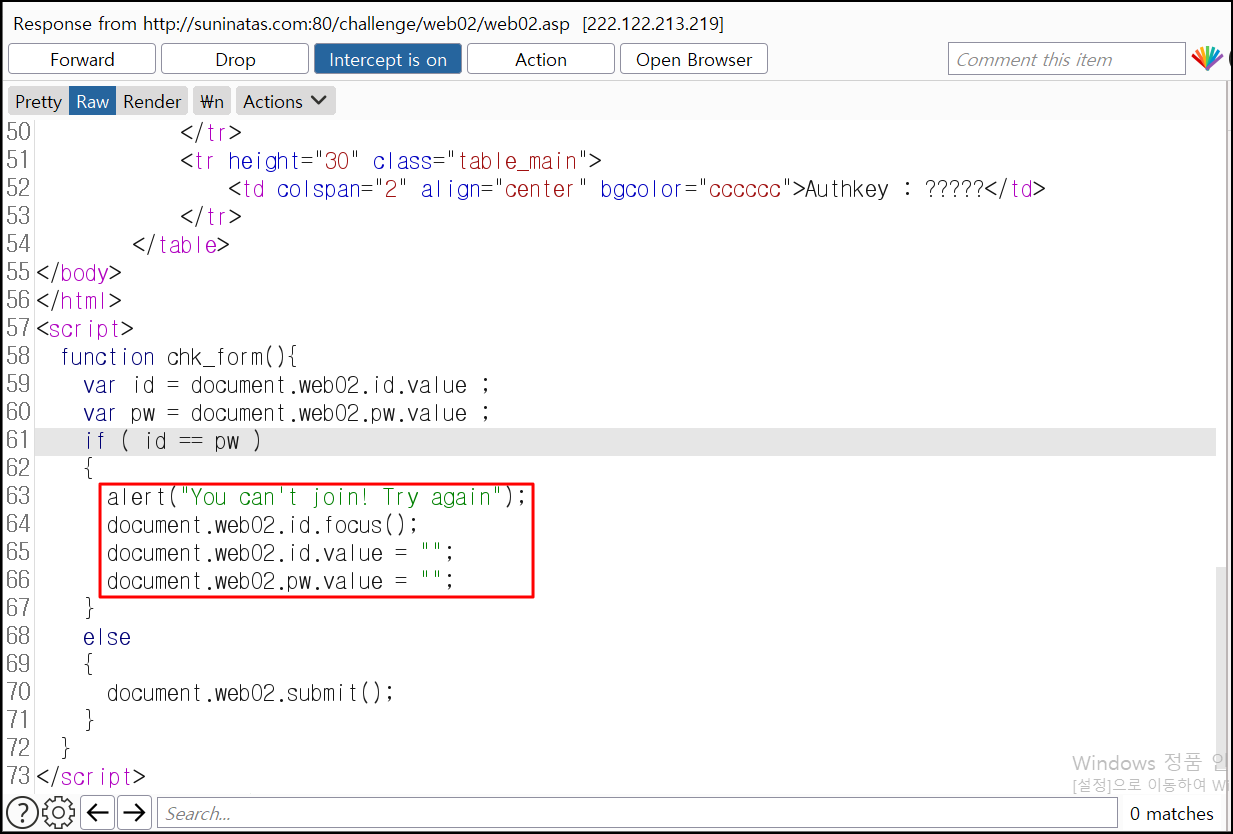Click 'document.web02.id.value = "";' on line 65
The height and width of the screenshot is (834, 1233).
280,553
